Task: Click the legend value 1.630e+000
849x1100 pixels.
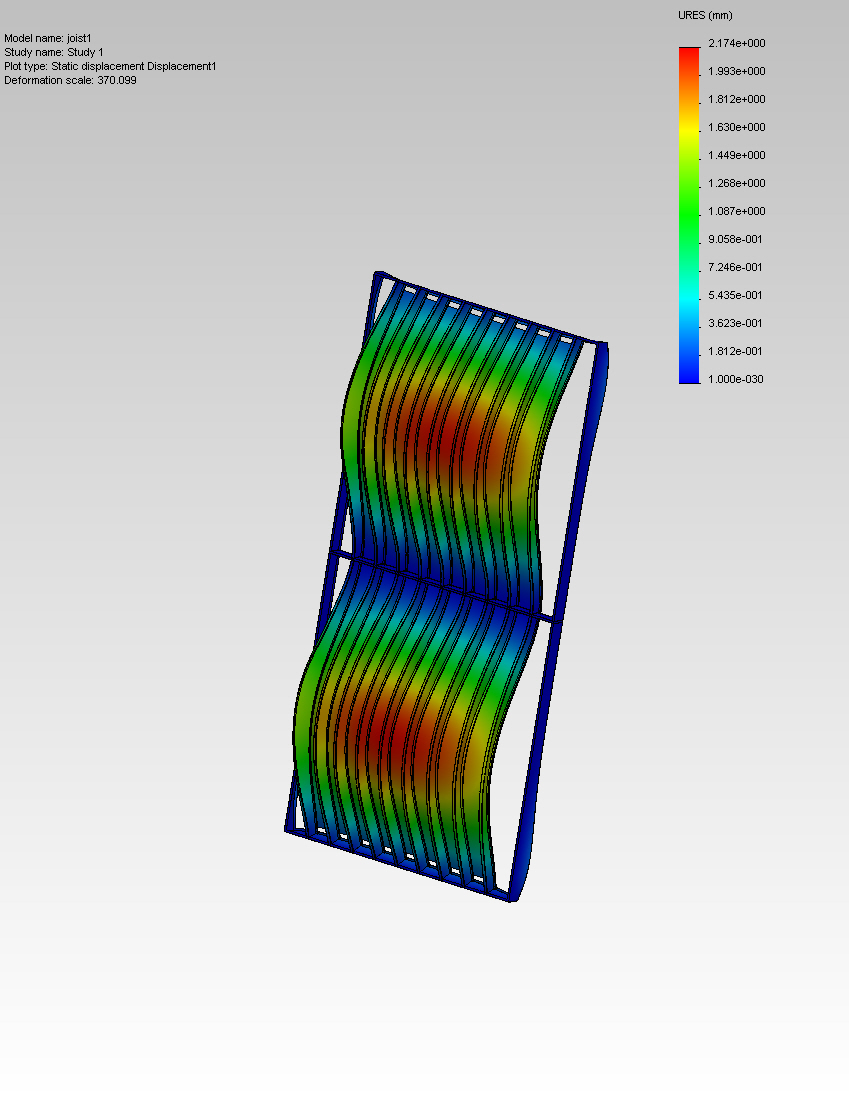Action: coord(737,128)
